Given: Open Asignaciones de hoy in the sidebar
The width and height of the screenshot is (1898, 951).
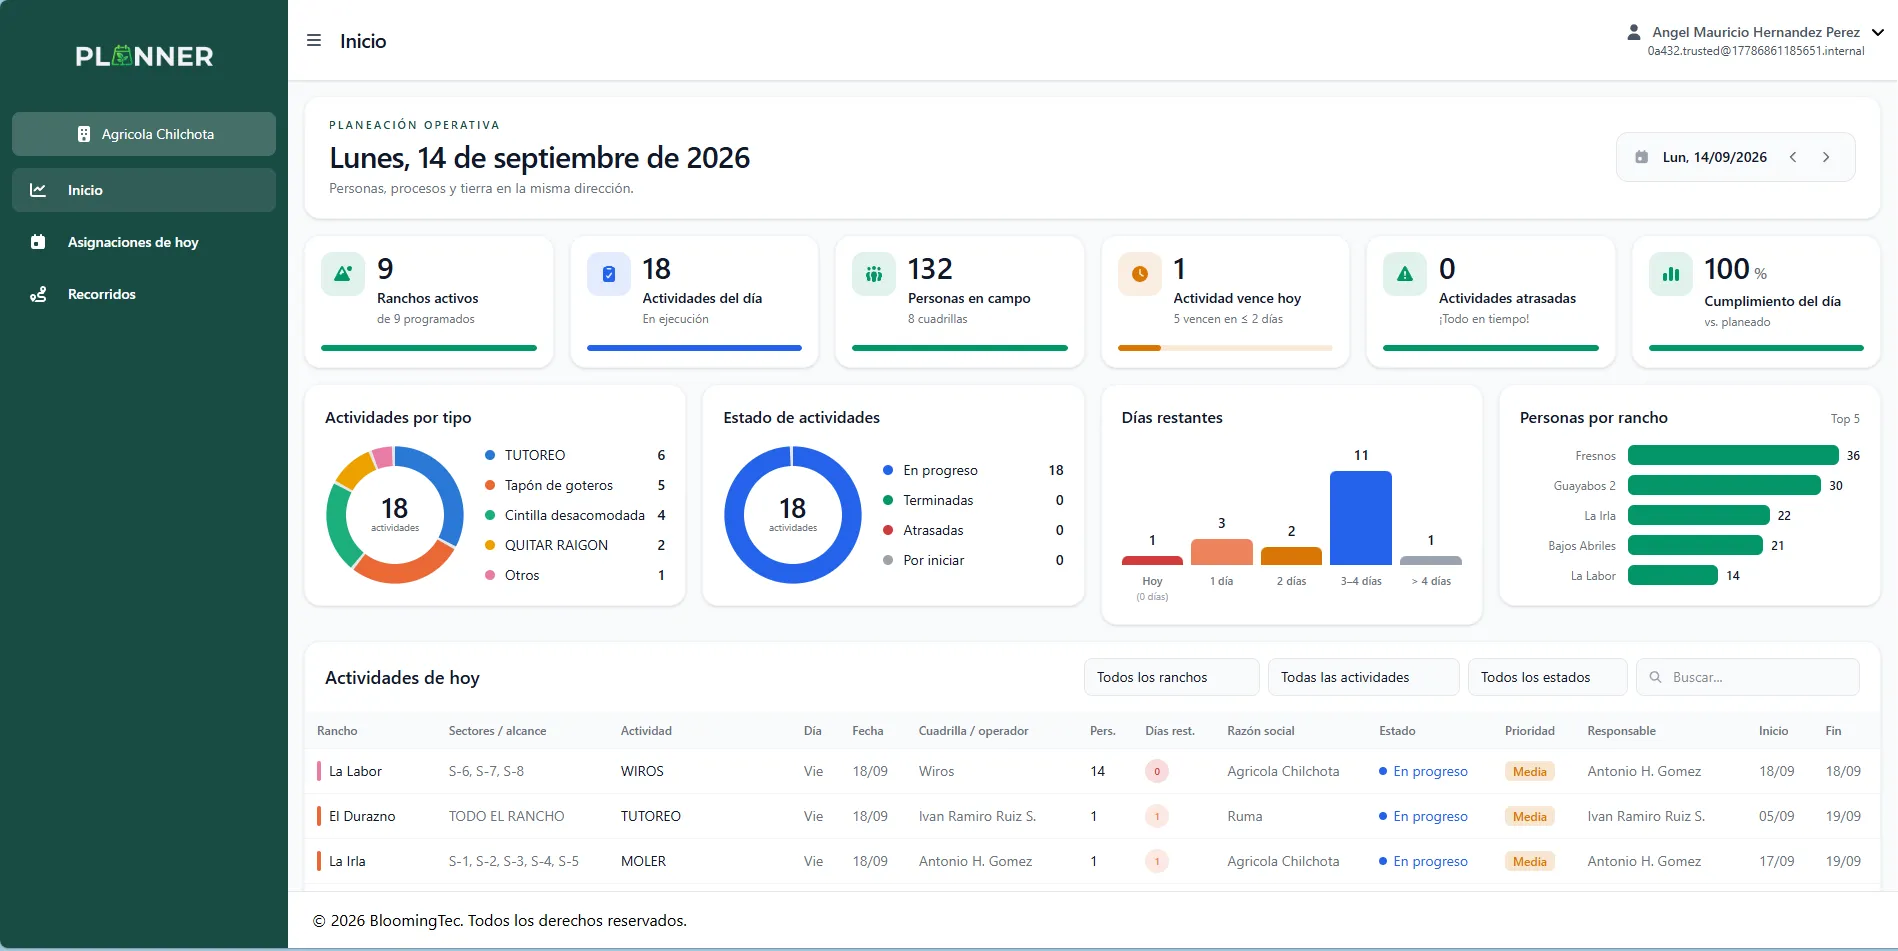Looking at the screenshot, I should [144, 242].
